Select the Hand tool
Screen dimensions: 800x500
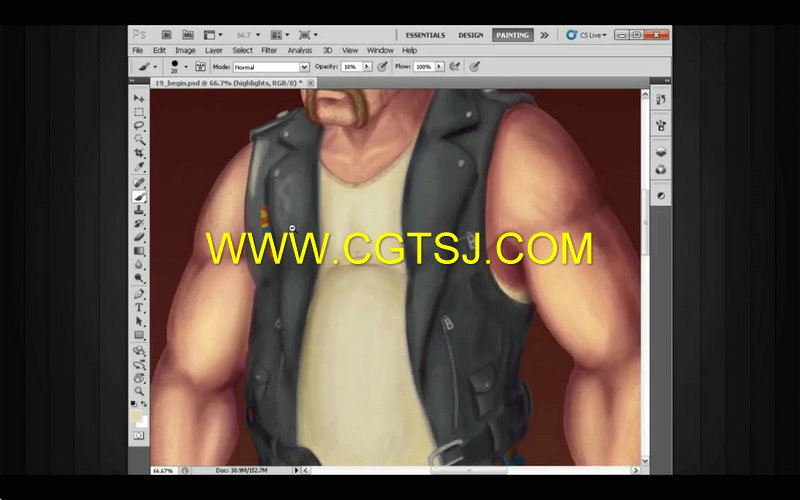[x=139, y=378]
